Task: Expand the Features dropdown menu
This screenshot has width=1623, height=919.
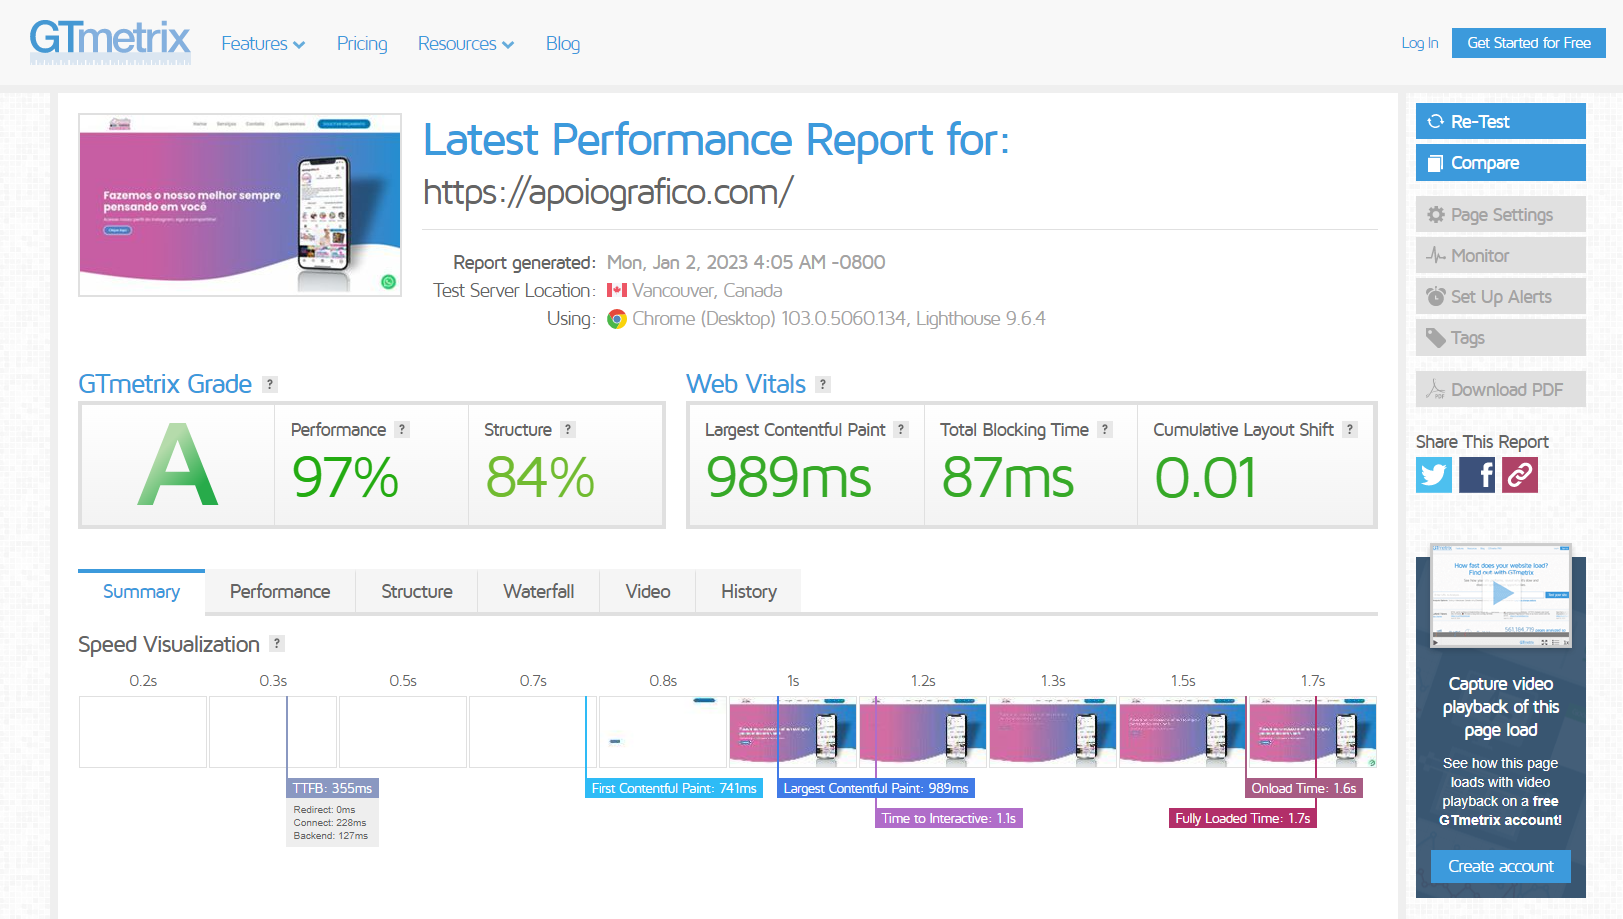Action: (263, 43)
